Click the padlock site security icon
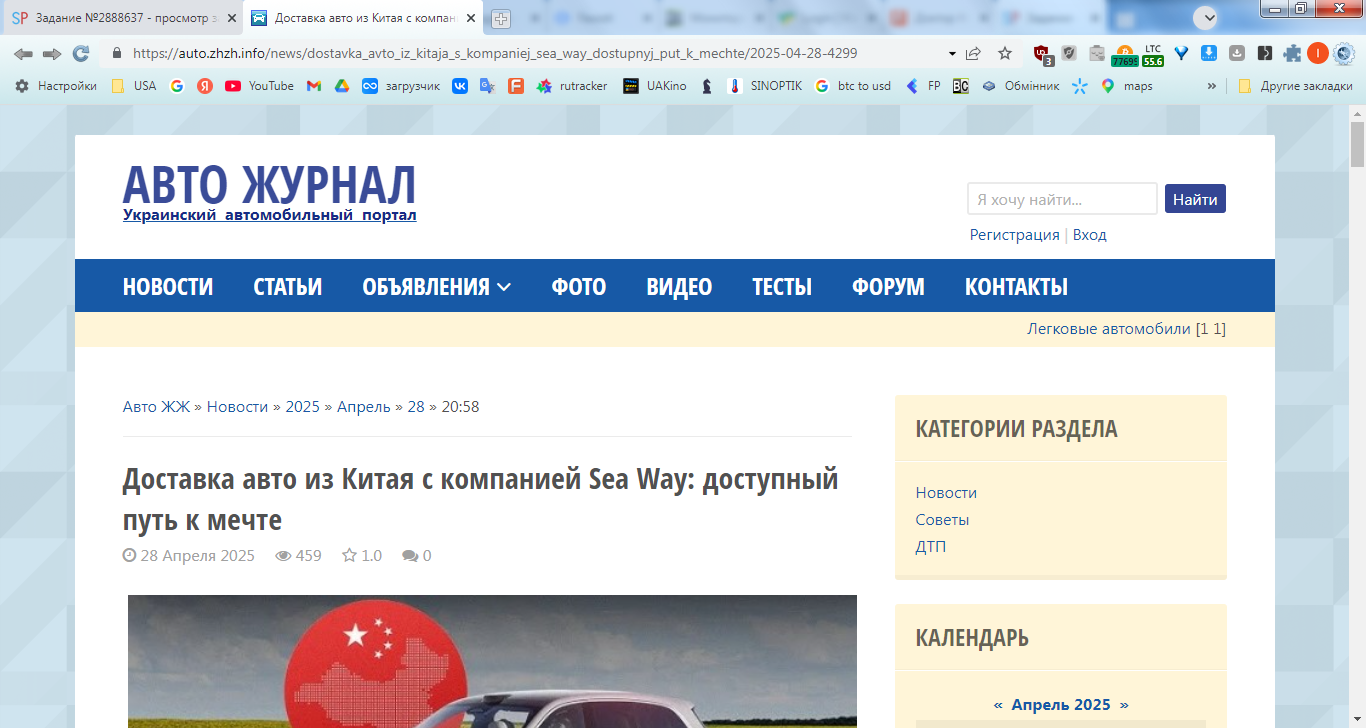The height and width of the screenshot is (728, 1366). click(117, 54)
